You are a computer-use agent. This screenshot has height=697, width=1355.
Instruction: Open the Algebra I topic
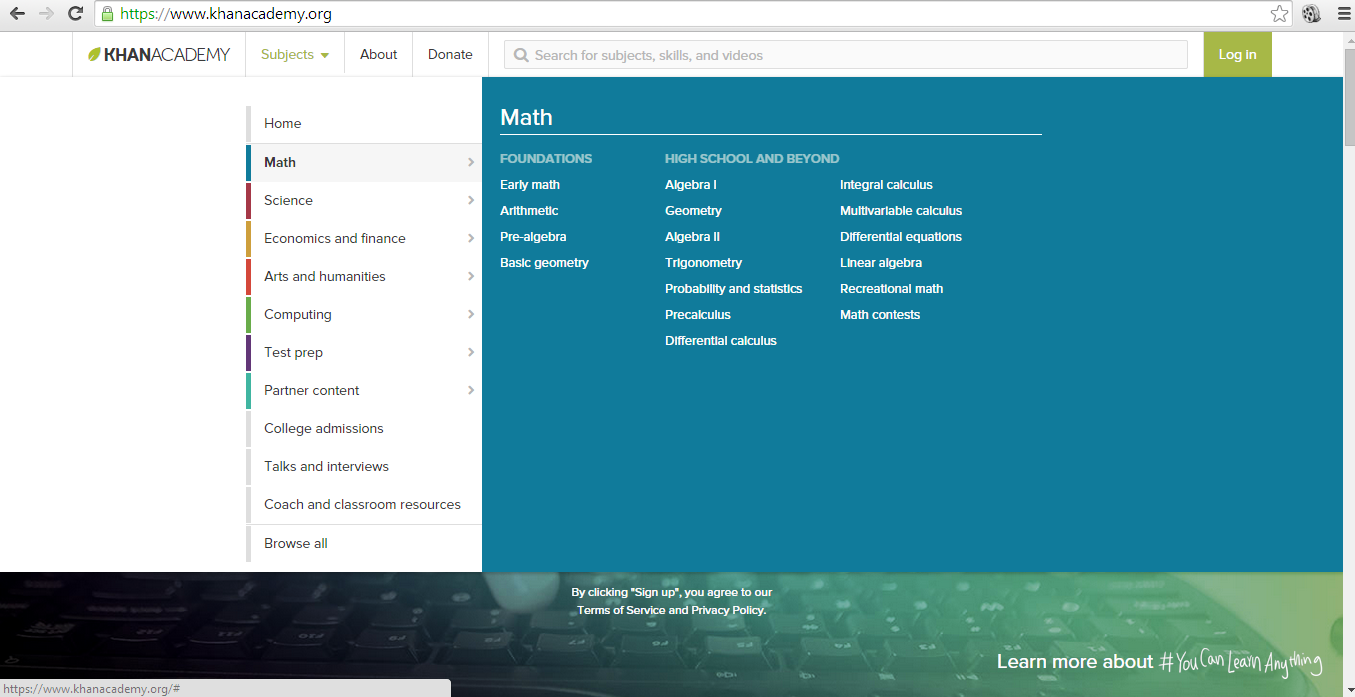[691, 185]
